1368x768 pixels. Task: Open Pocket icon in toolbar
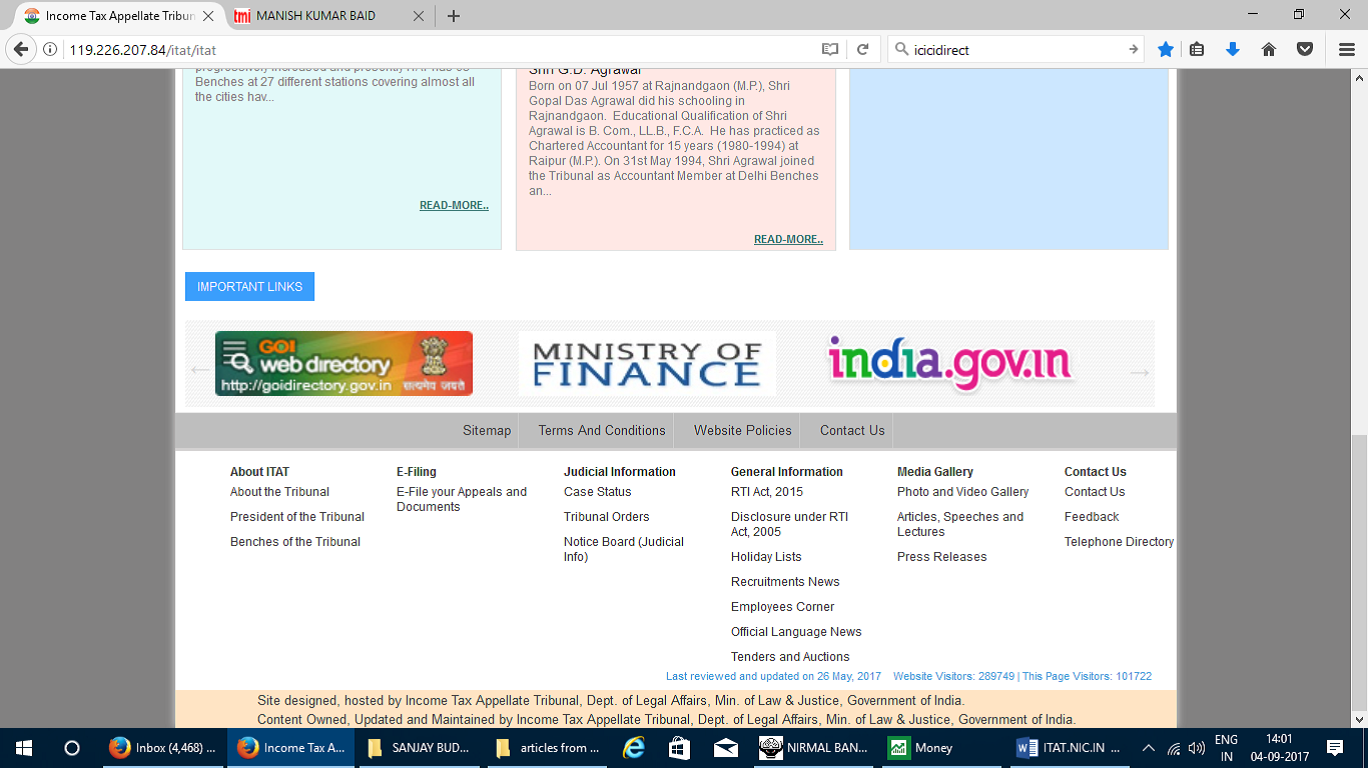click(1304, 49)
